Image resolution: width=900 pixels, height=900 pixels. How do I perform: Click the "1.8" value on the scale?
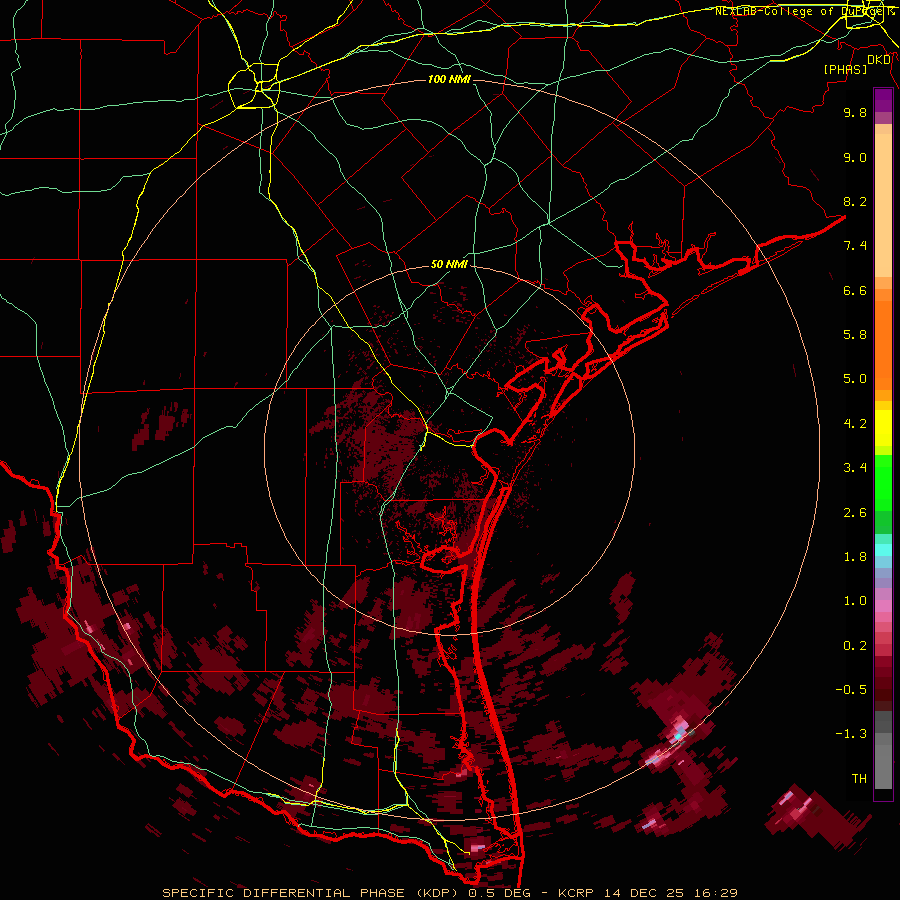coord(855,557)
